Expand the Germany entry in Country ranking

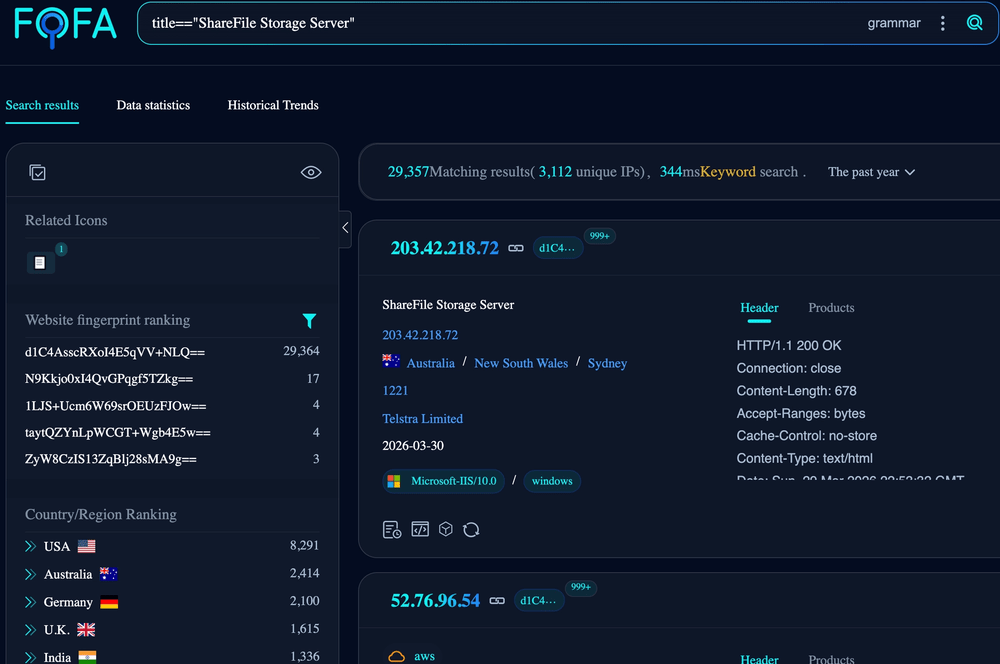(31, 602)
